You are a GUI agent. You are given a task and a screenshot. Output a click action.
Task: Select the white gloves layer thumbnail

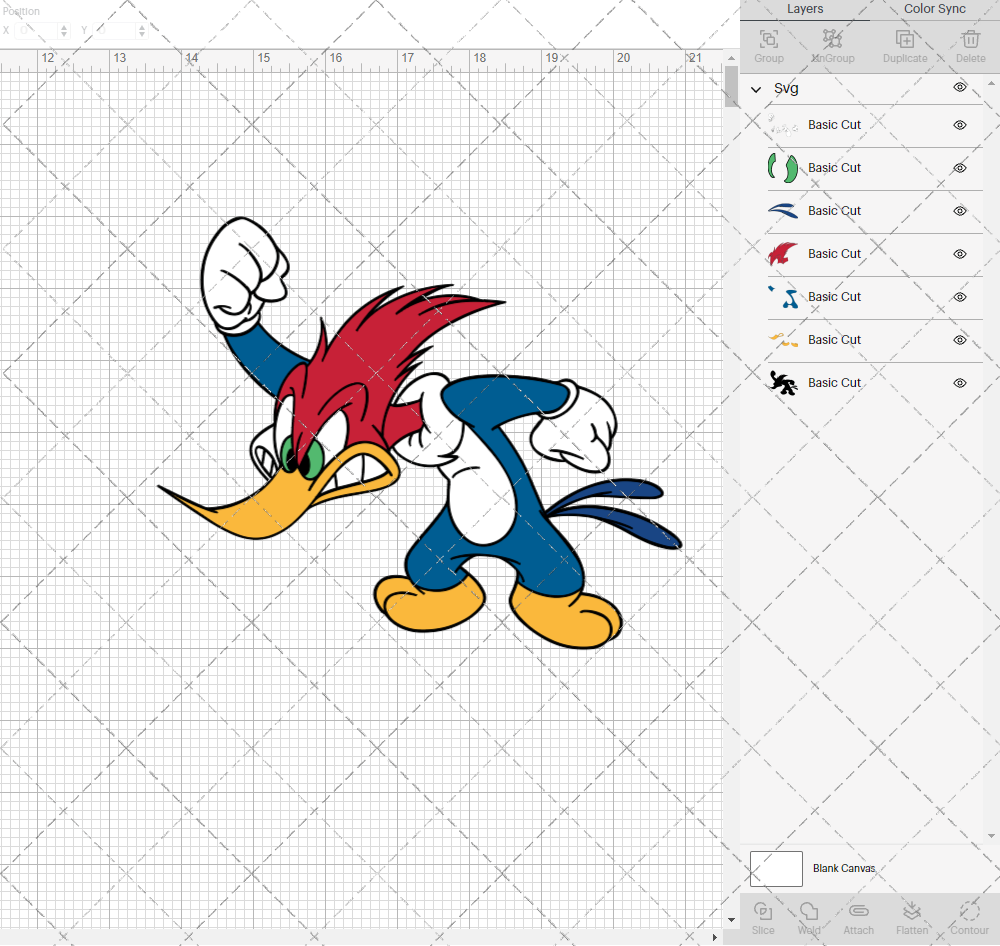(783, 125)
